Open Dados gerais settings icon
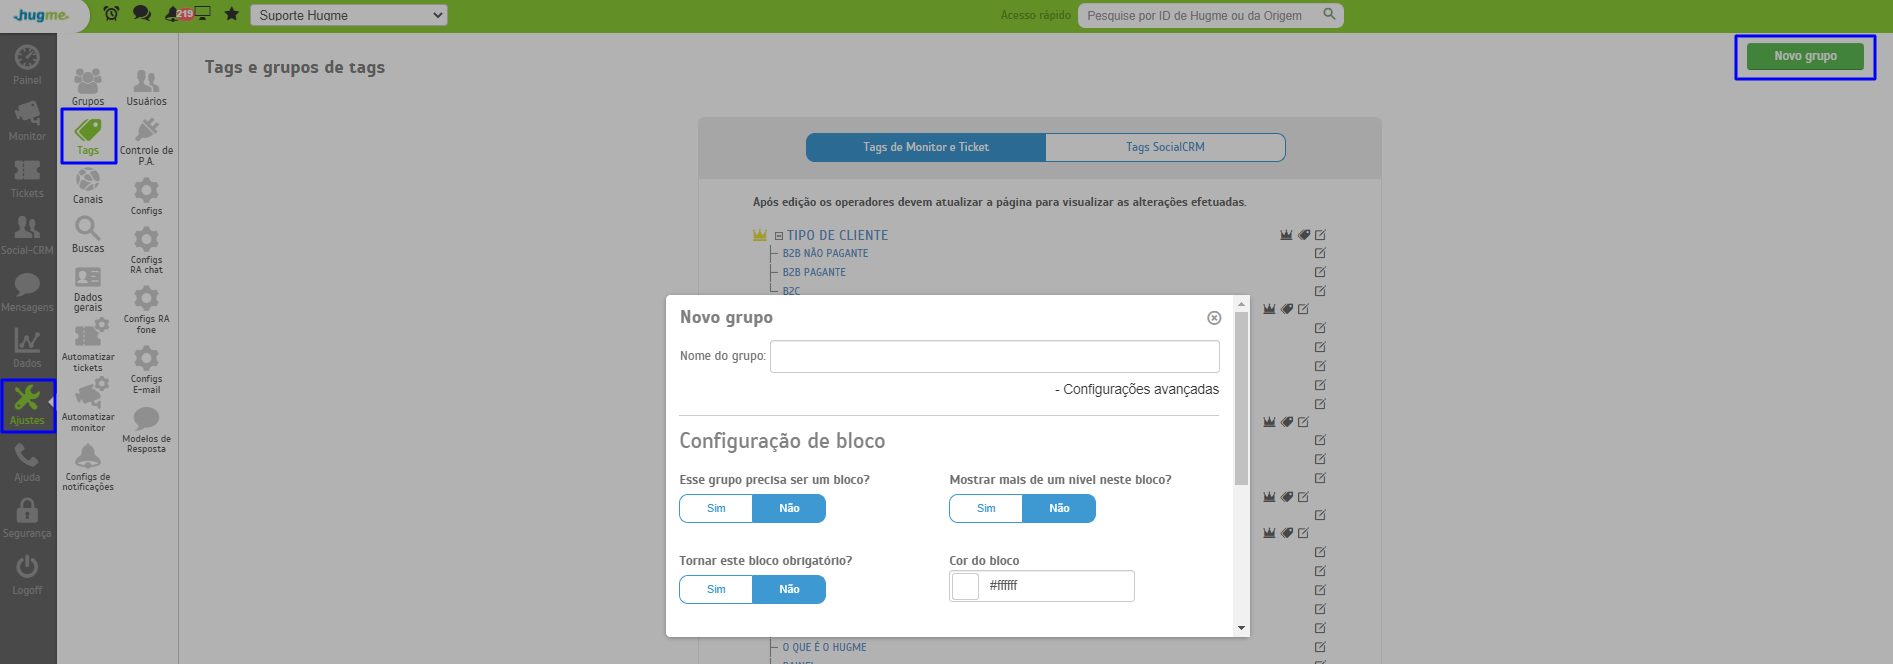The width and height of the screenshot is (1893, 664). tap(88, 289)
